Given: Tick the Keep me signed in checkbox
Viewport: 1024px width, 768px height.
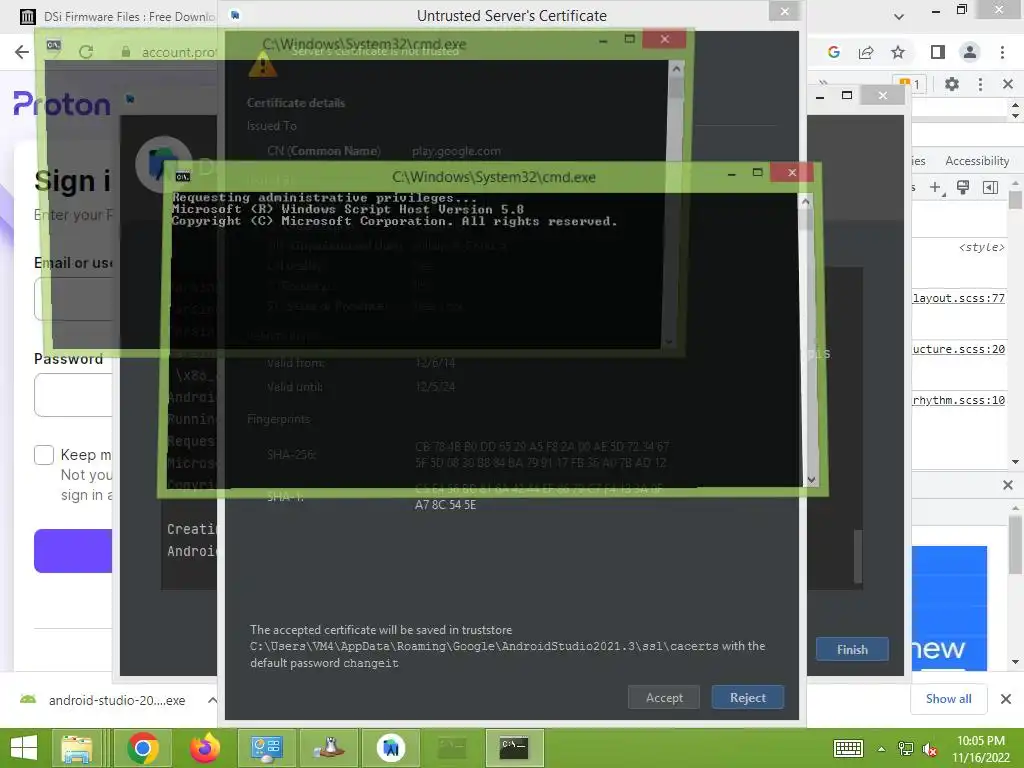Looking at the screenshot, I should [44, 455].
